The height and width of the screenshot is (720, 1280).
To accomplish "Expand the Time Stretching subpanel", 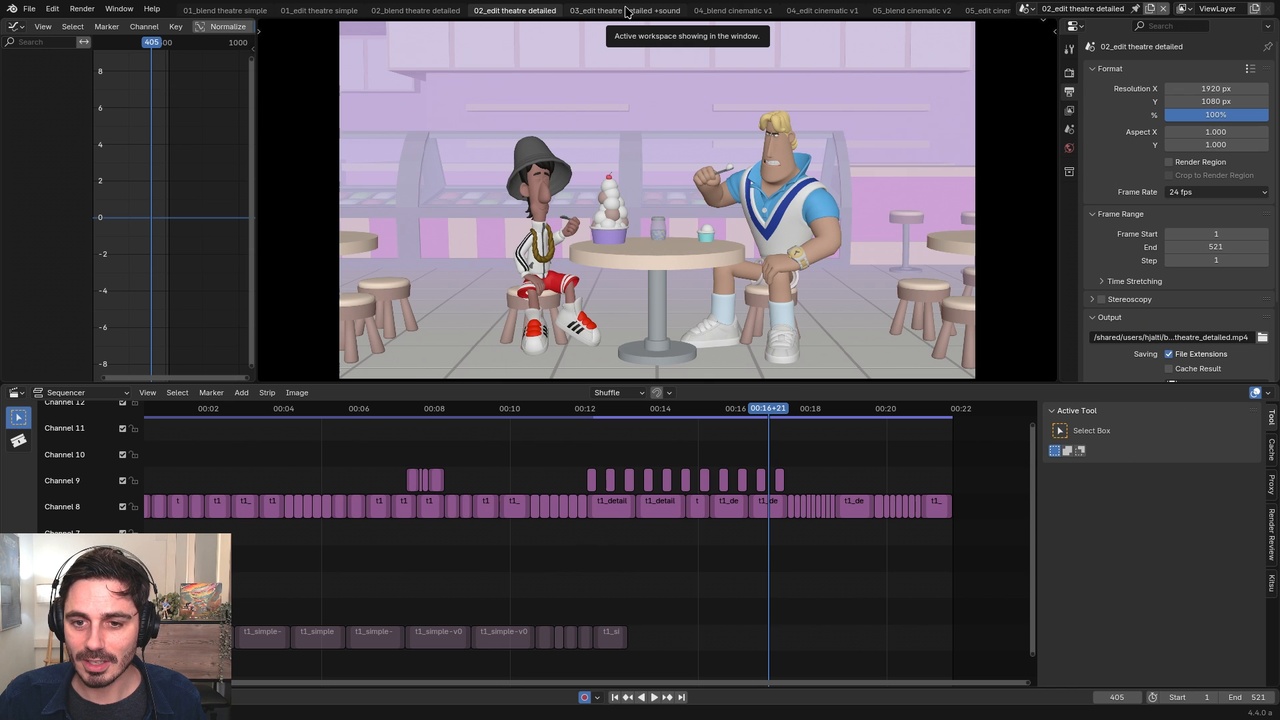I will click(1102, 281).
